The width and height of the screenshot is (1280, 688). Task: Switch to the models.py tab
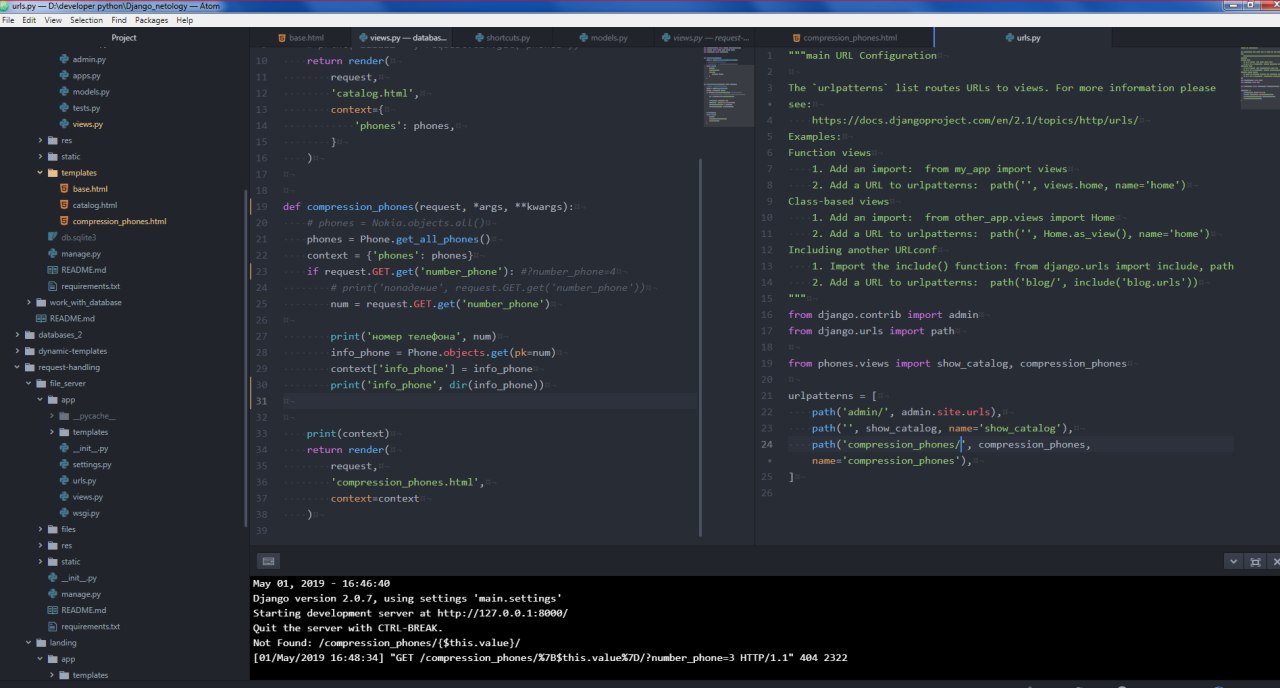point(602,38)
